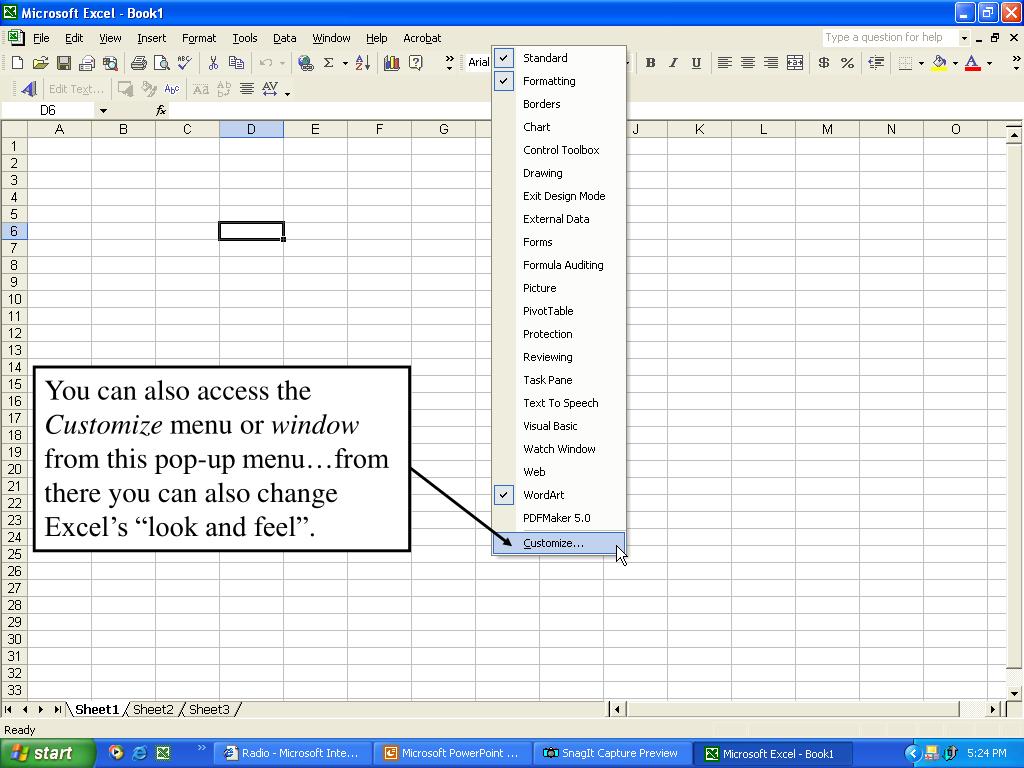This screenshot has height=768, width=1024.
Task: Apply the red font color
Action: [972, 63]
